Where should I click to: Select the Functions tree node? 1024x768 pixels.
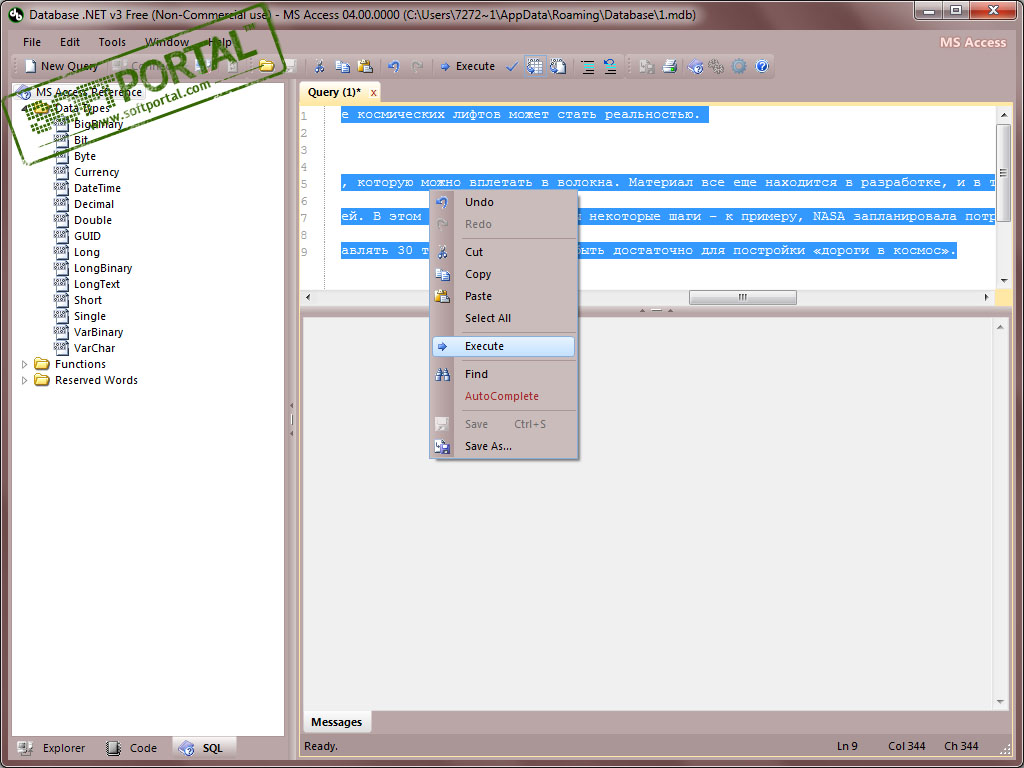[80, 364]
